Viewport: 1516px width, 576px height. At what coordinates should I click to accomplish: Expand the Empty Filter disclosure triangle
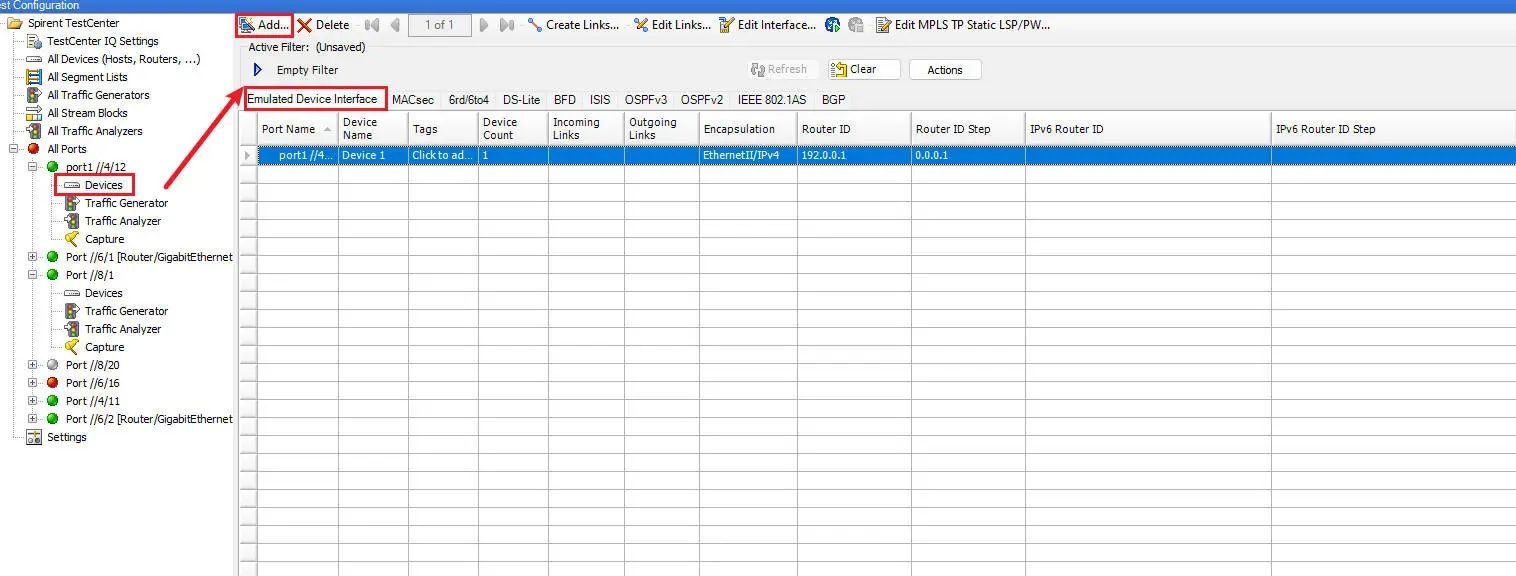257,70
